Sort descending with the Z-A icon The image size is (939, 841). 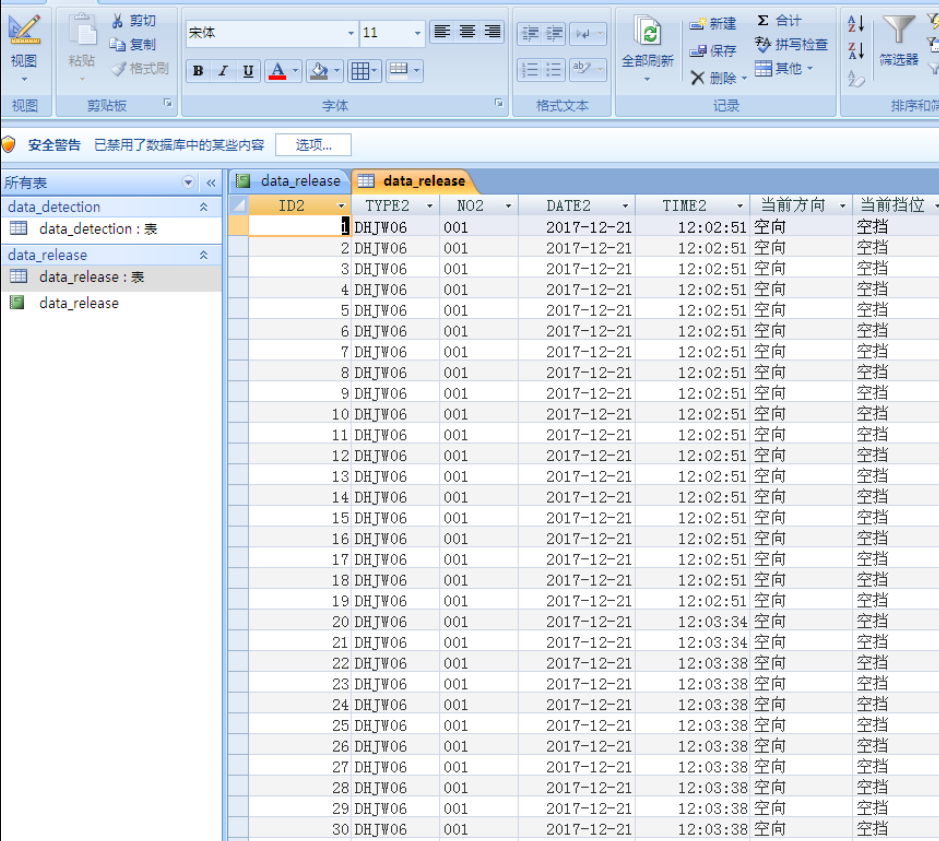click(x=856, y=50)
